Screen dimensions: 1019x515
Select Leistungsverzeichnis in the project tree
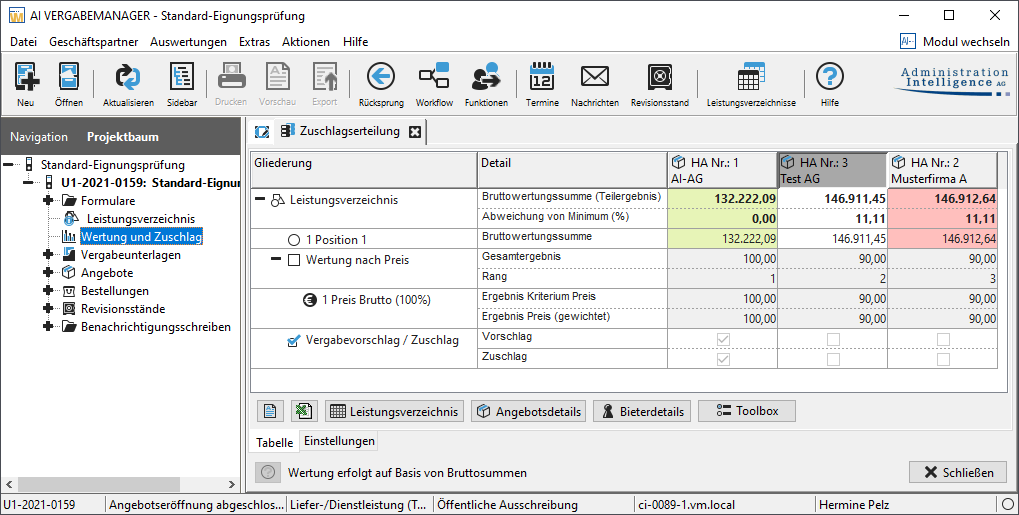140,218
